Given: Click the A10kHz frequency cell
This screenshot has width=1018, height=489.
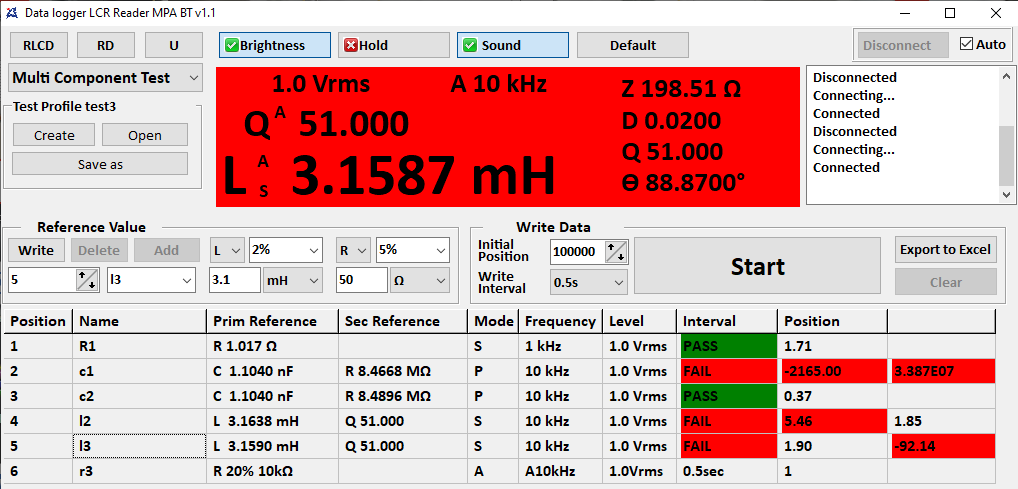Looking at the screenshot, I should 561,471.
